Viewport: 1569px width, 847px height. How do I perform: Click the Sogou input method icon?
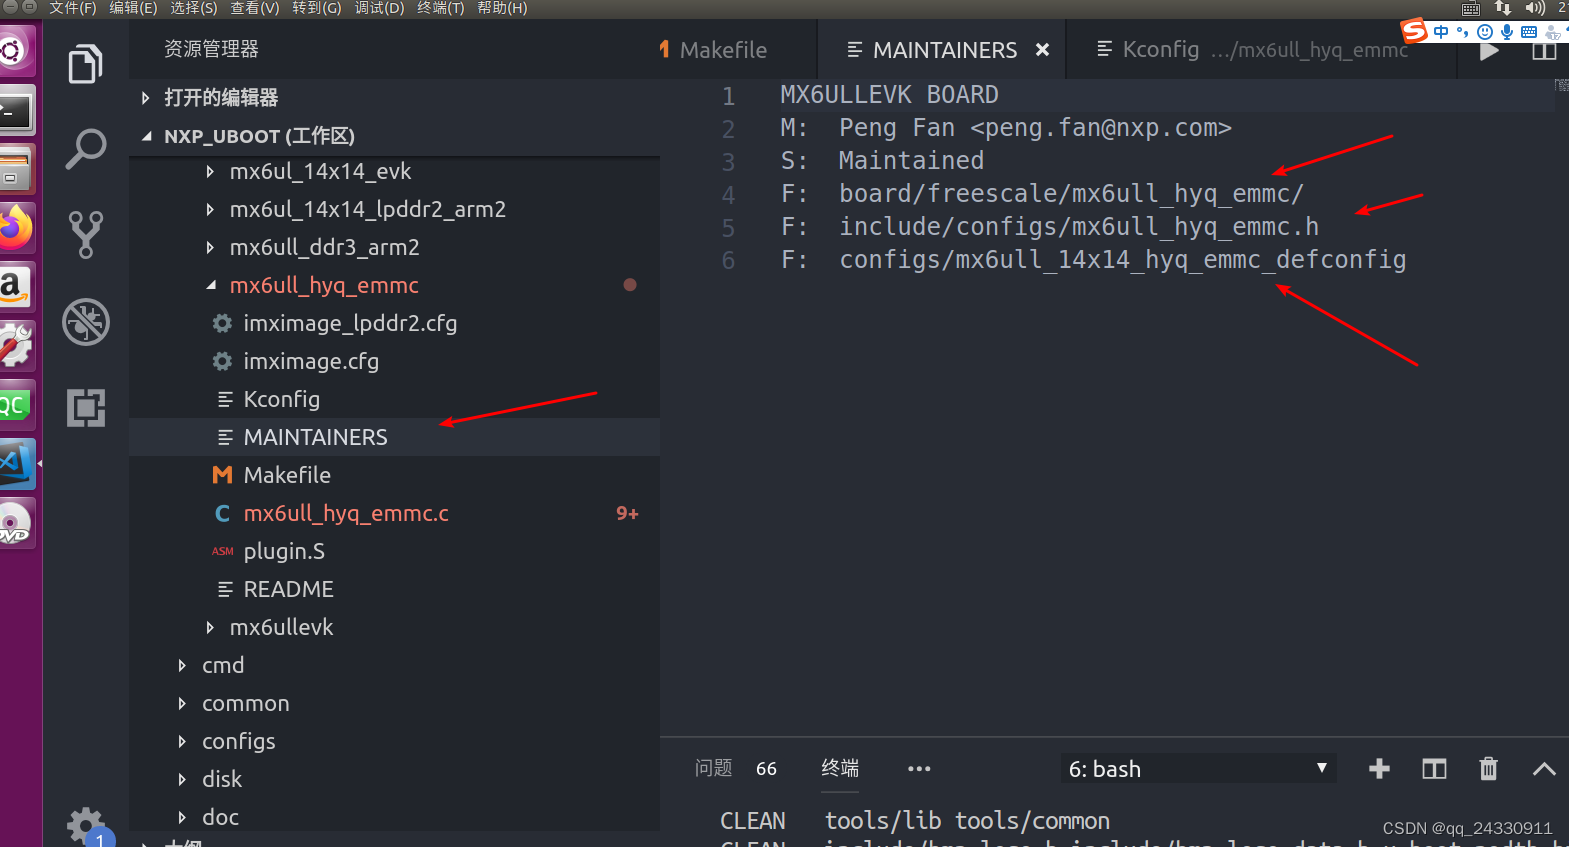pos(1414,31)
